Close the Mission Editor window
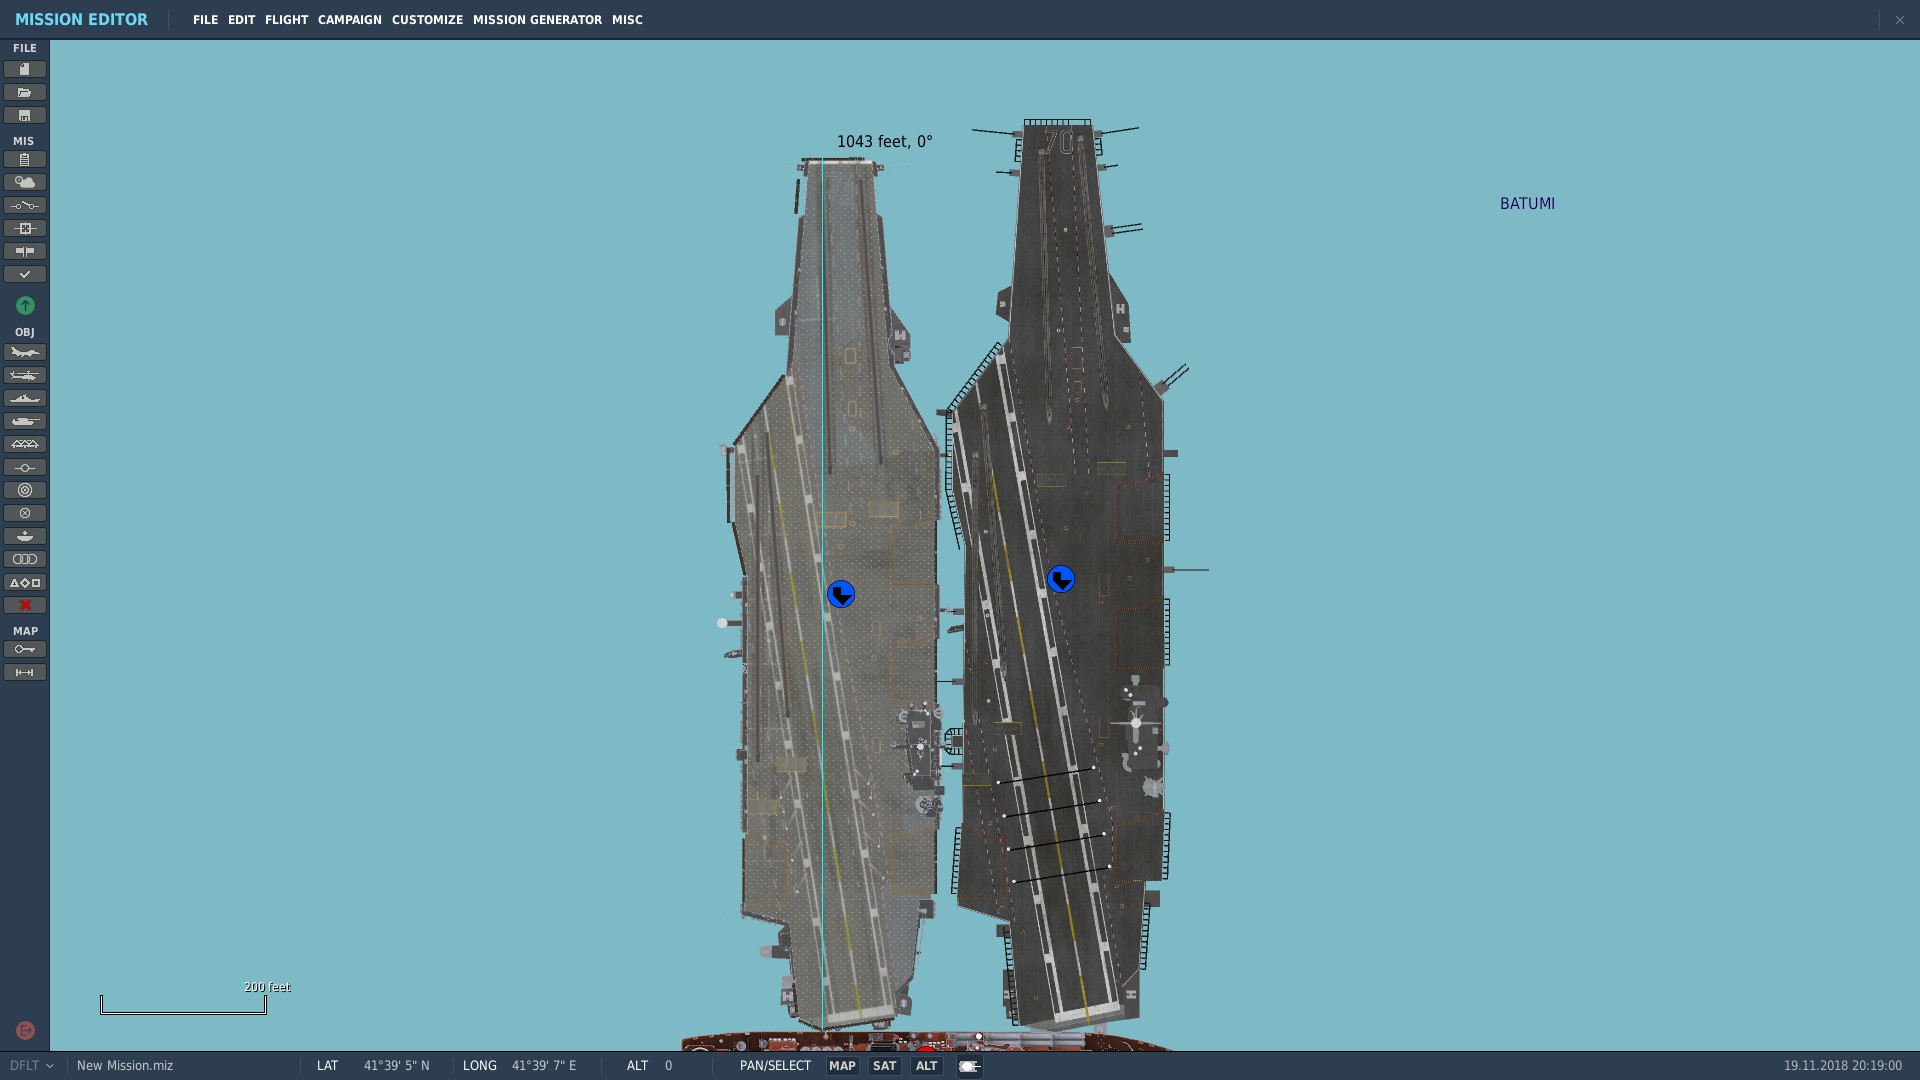 [x=1900, y=20]
